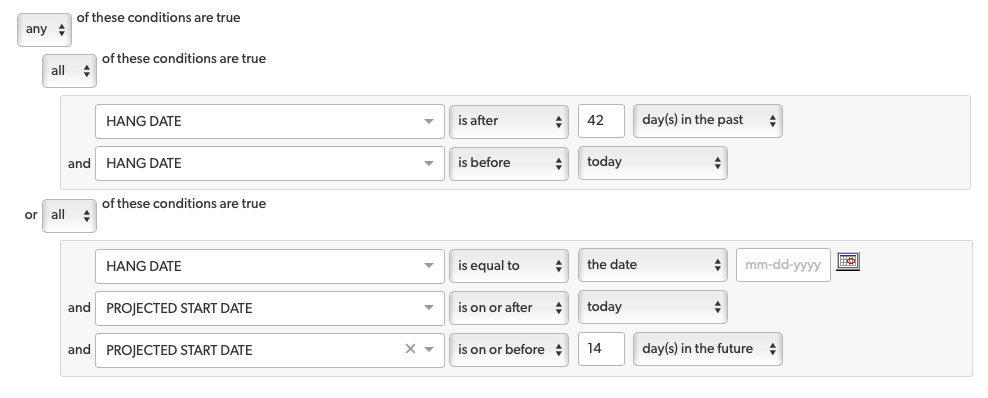Edit the 14 days number field

tap(601, 349)
